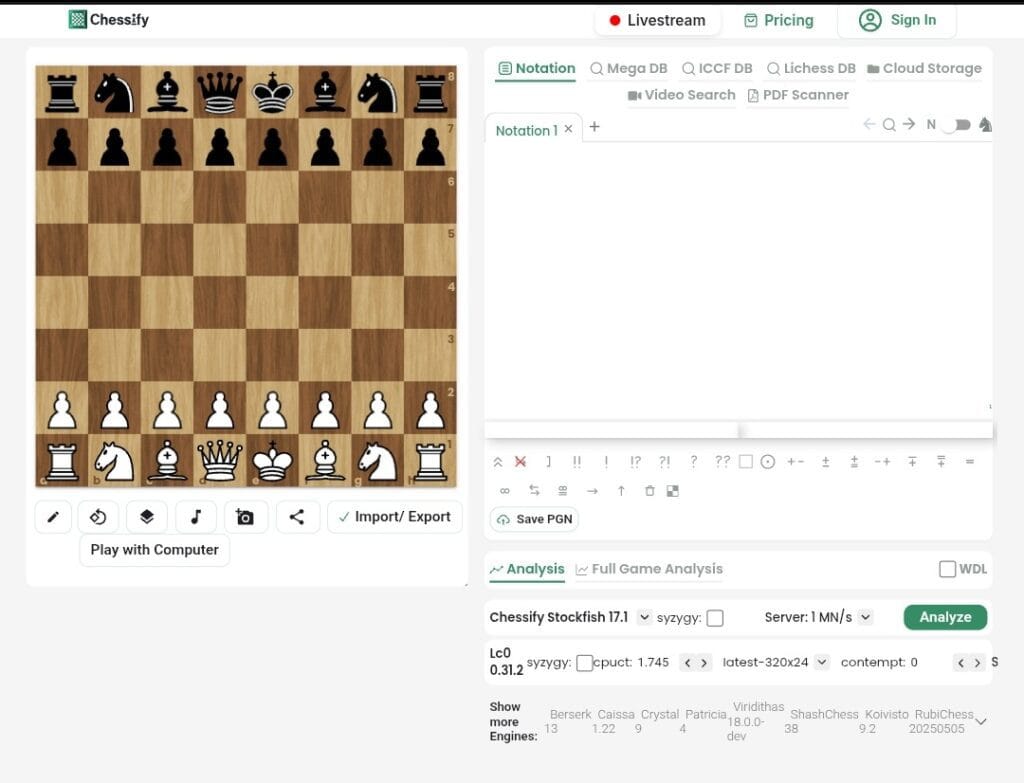Click the camera screenshot icon below the board
The height and width of the screenshot is (783, 1024).
coord(245,517)
